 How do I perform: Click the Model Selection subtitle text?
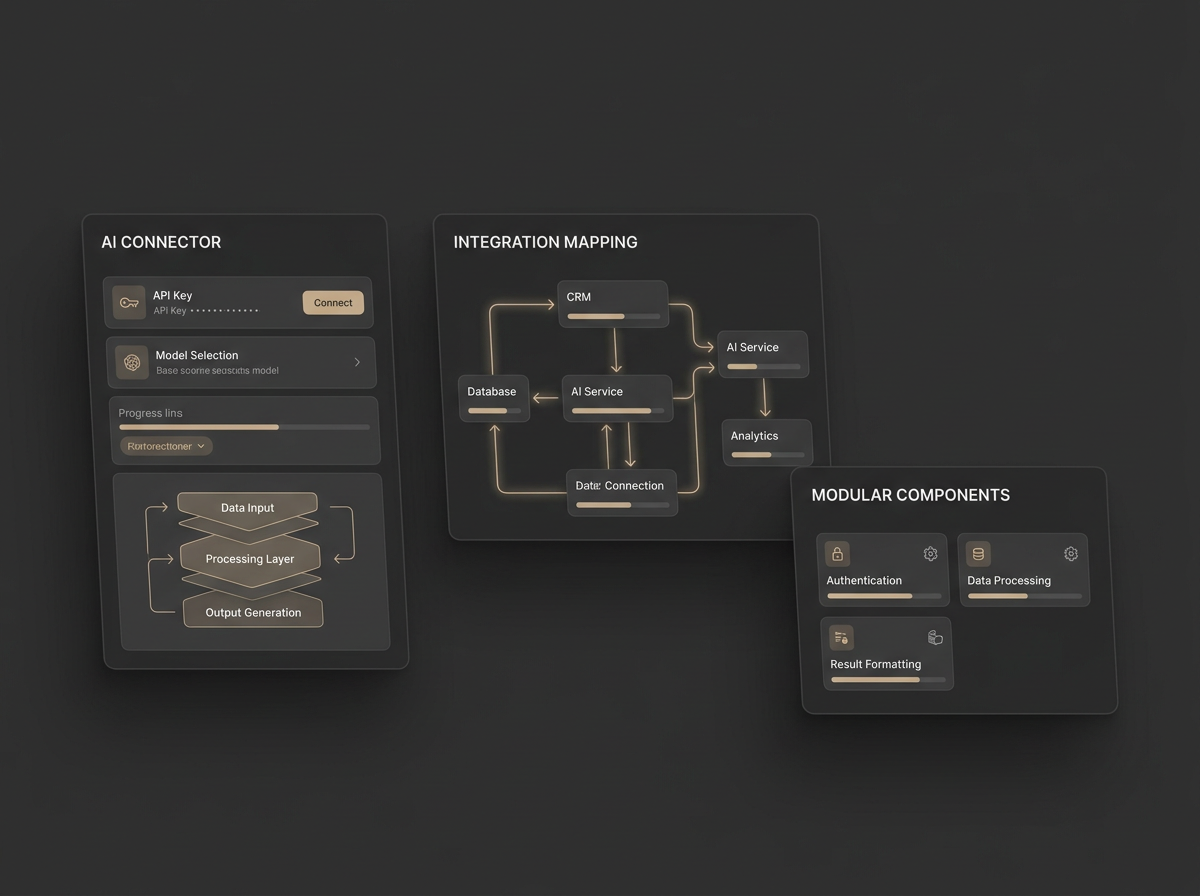tap(217, 371)
